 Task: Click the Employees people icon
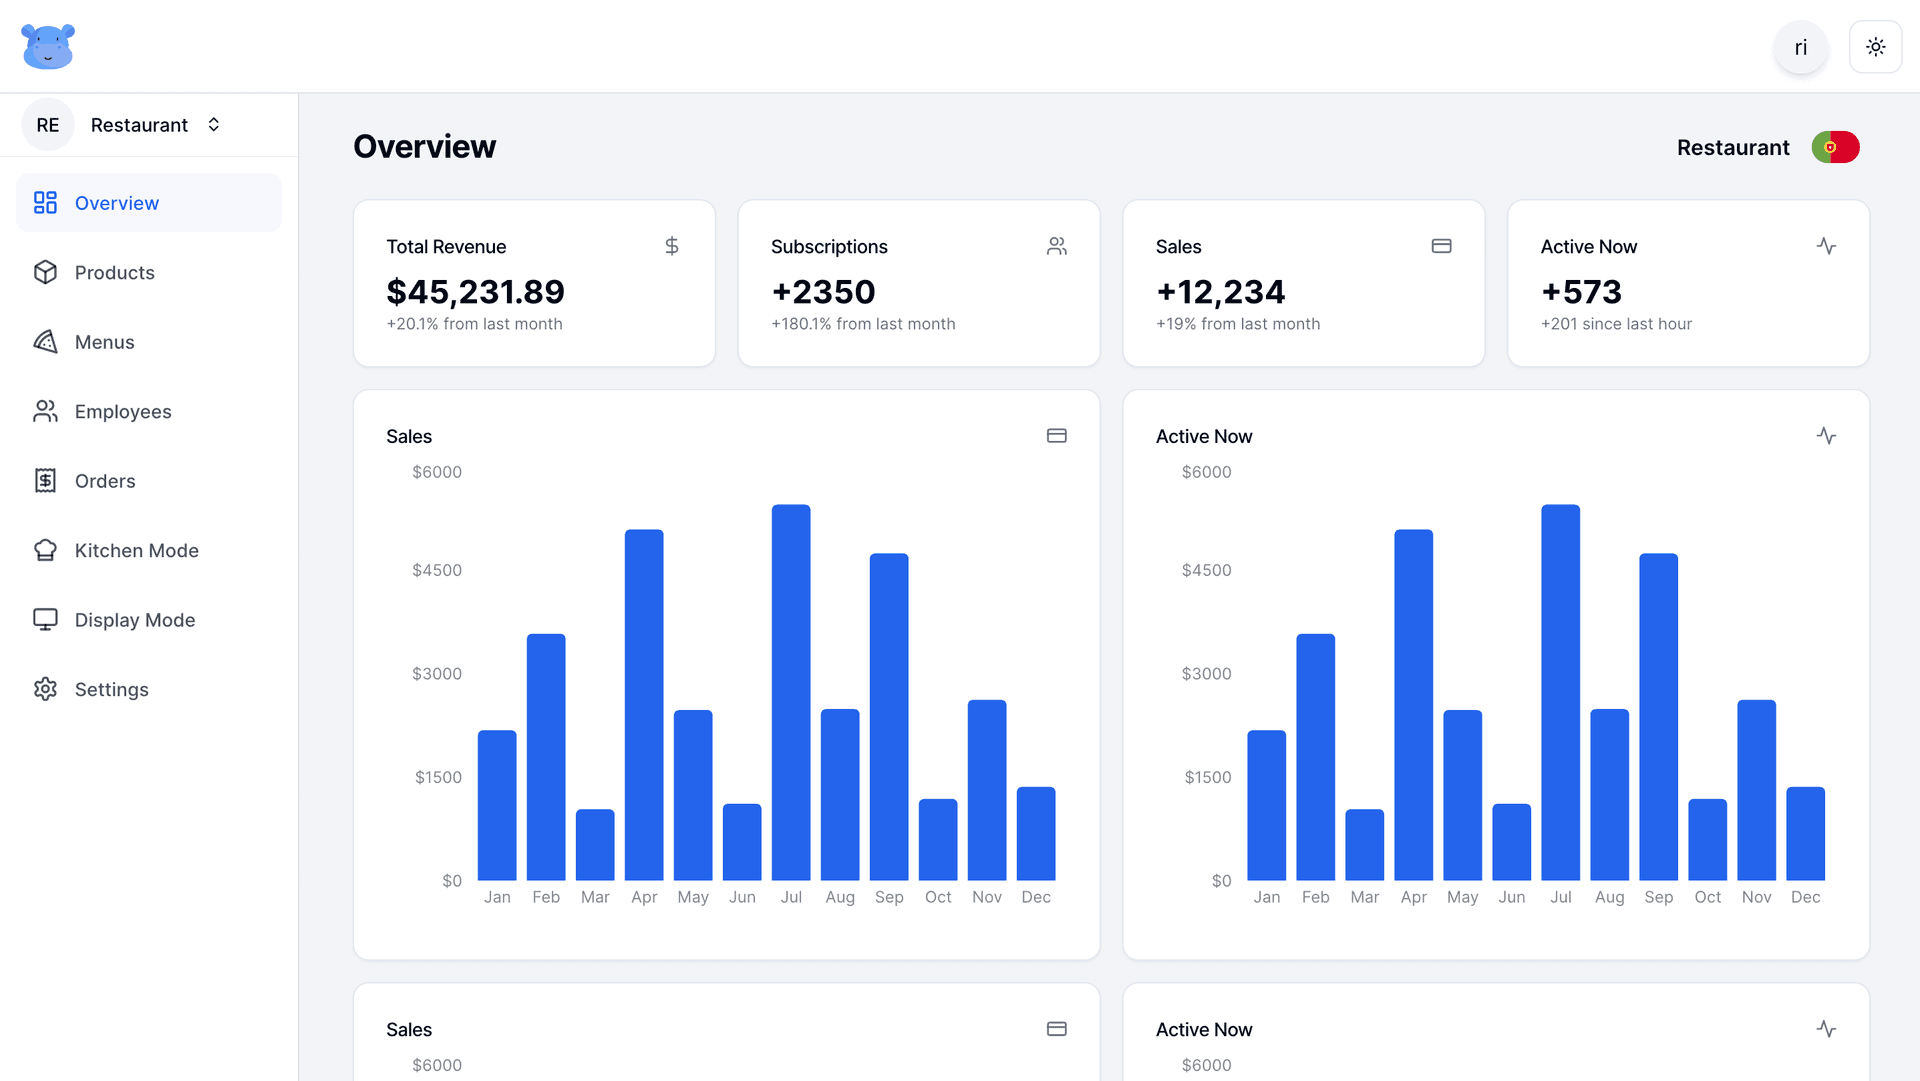(x=45, y=411)
